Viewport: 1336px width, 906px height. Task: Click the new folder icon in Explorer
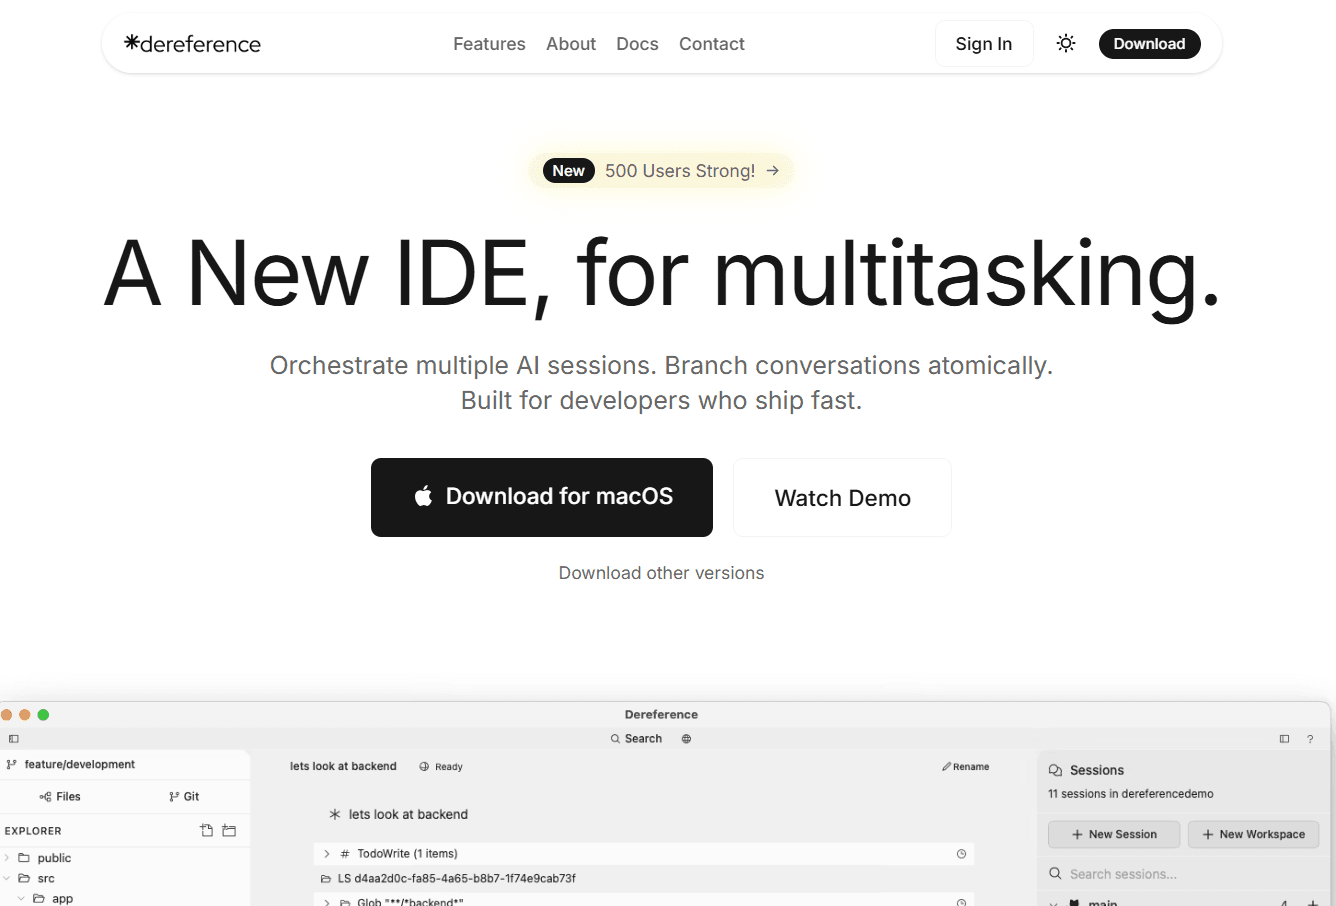click(x=229, y=830)
